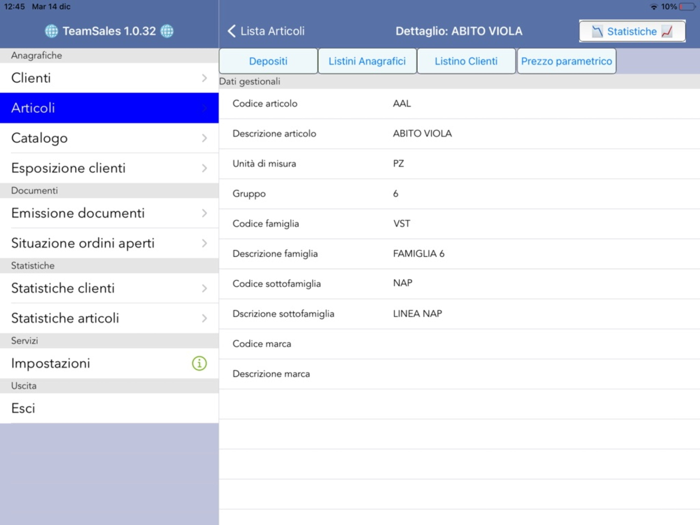
Task: Click the Dscrizione sottofamiglia label
Action: (283, 314)
